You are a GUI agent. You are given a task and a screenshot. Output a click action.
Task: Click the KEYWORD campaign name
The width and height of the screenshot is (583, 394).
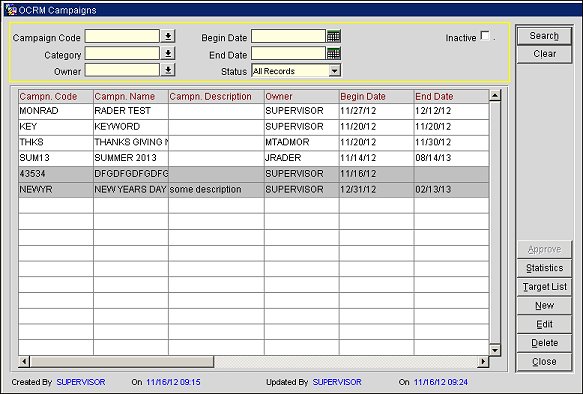(131, 127)
